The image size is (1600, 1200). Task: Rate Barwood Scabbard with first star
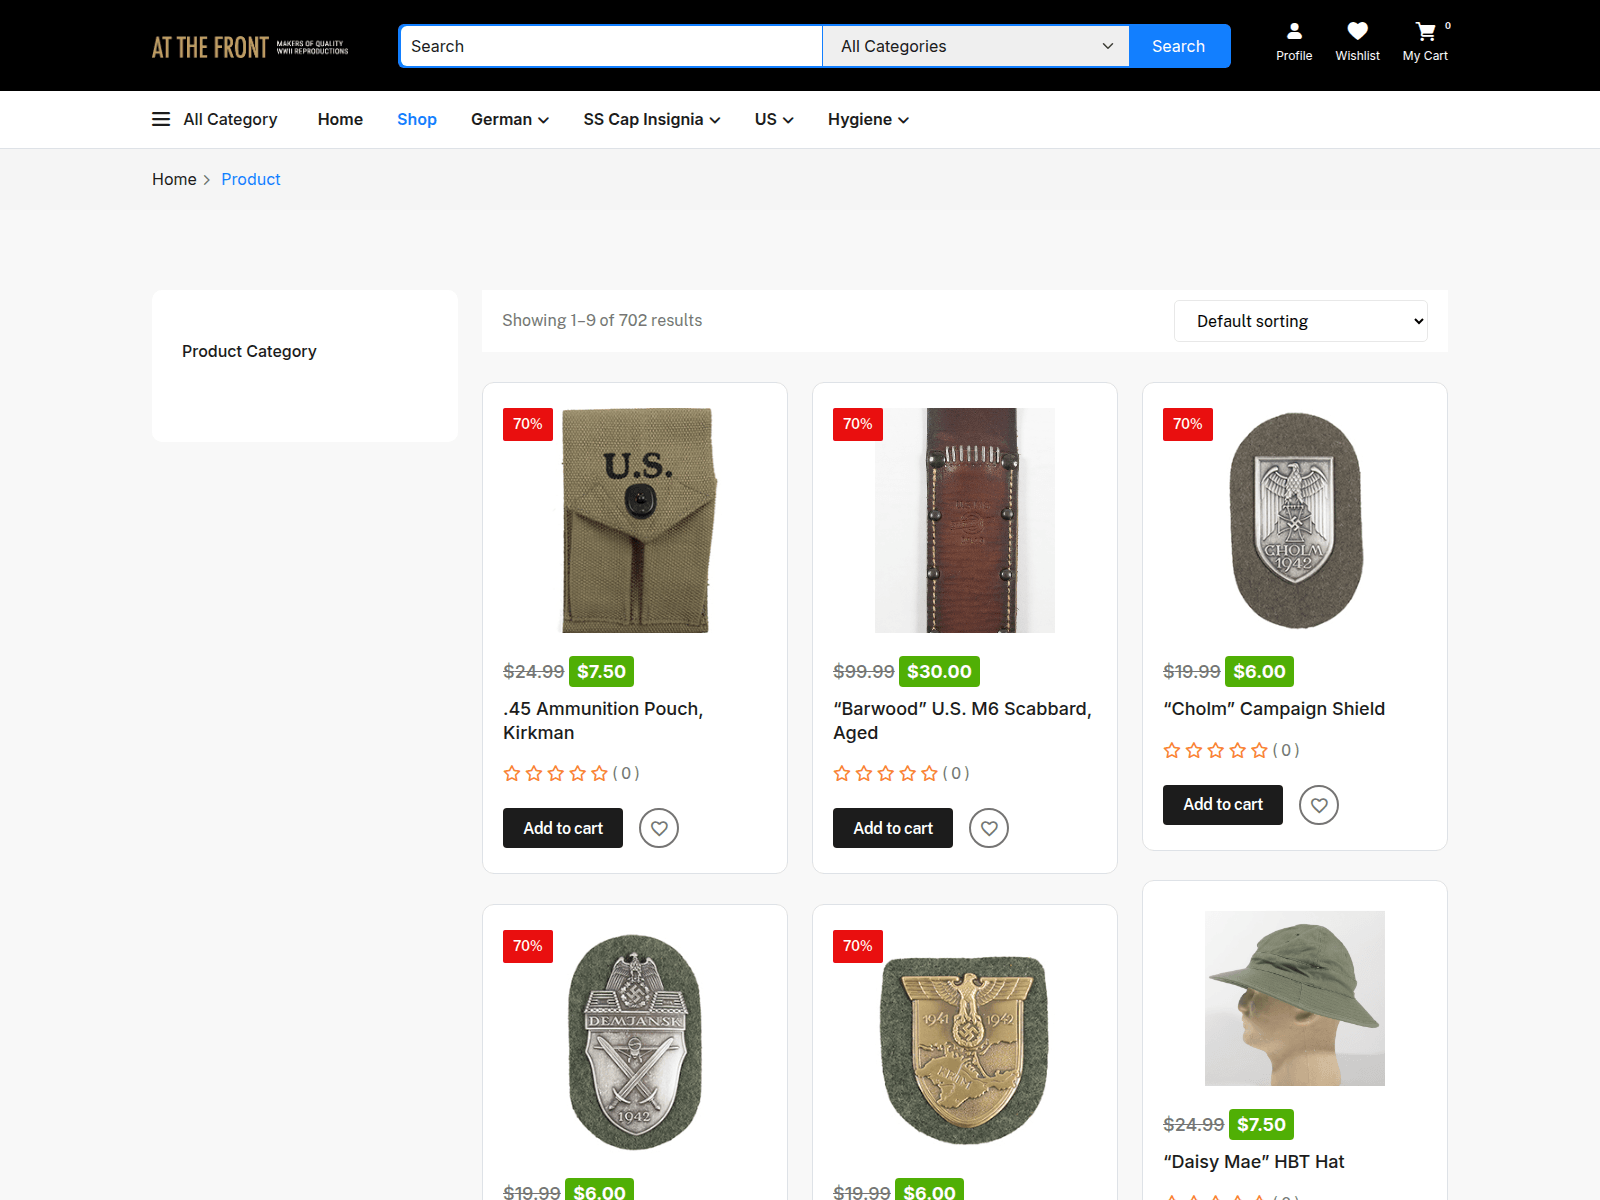[842, 773]
